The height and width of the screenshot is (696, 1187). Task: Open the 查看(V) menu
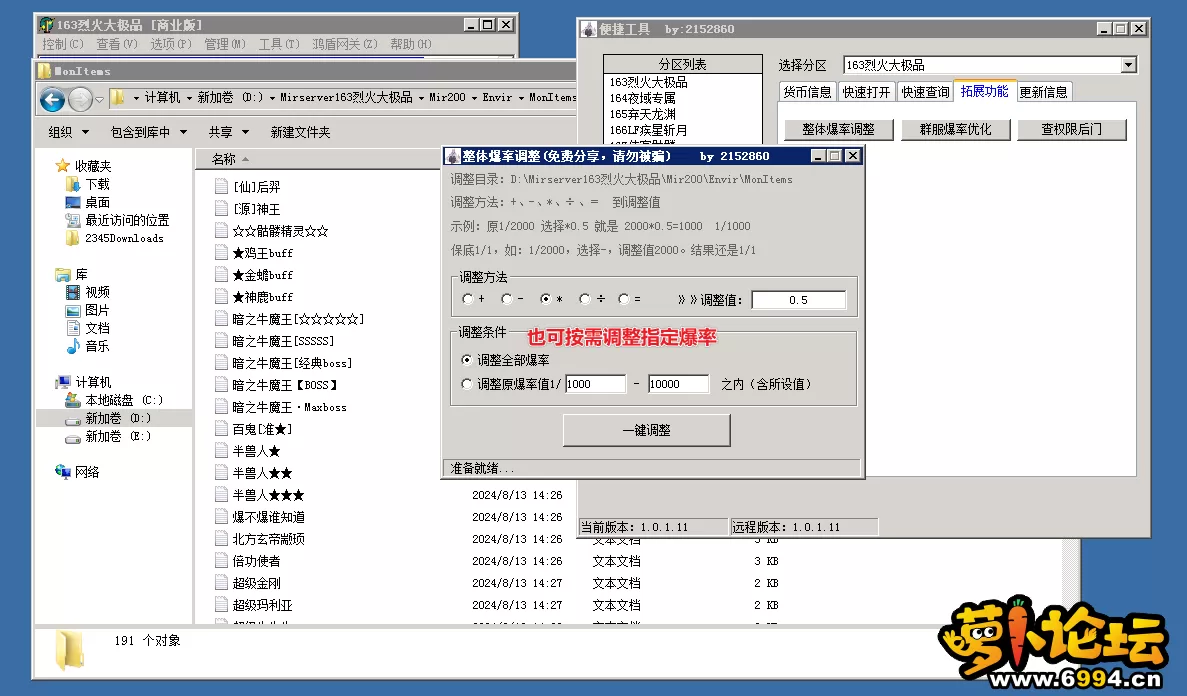tap(117, 44)
